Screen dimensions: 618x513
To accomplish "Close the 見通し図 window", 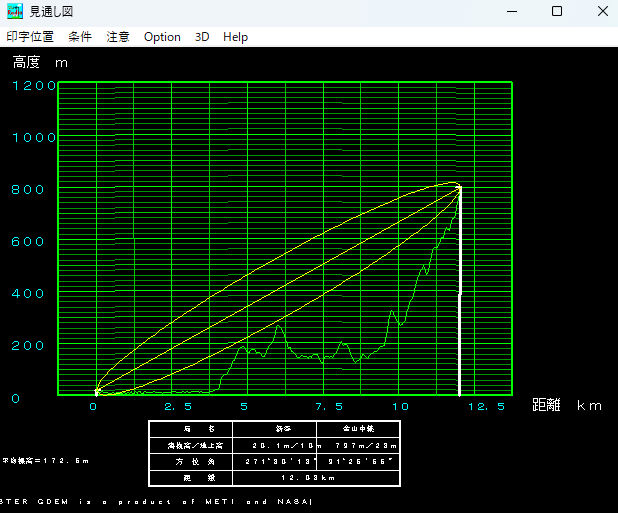I will click(x=602, y=12).
